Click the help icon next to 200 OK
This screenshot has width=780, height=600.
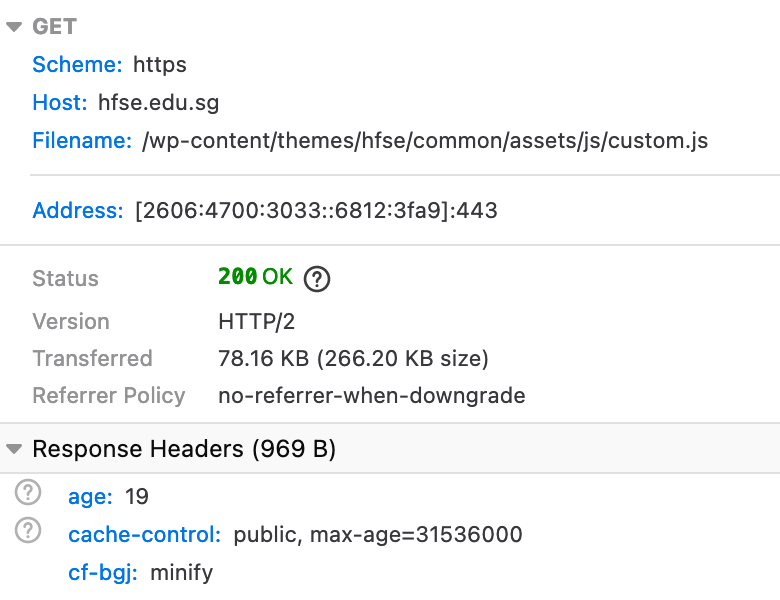tap(317, 278)
